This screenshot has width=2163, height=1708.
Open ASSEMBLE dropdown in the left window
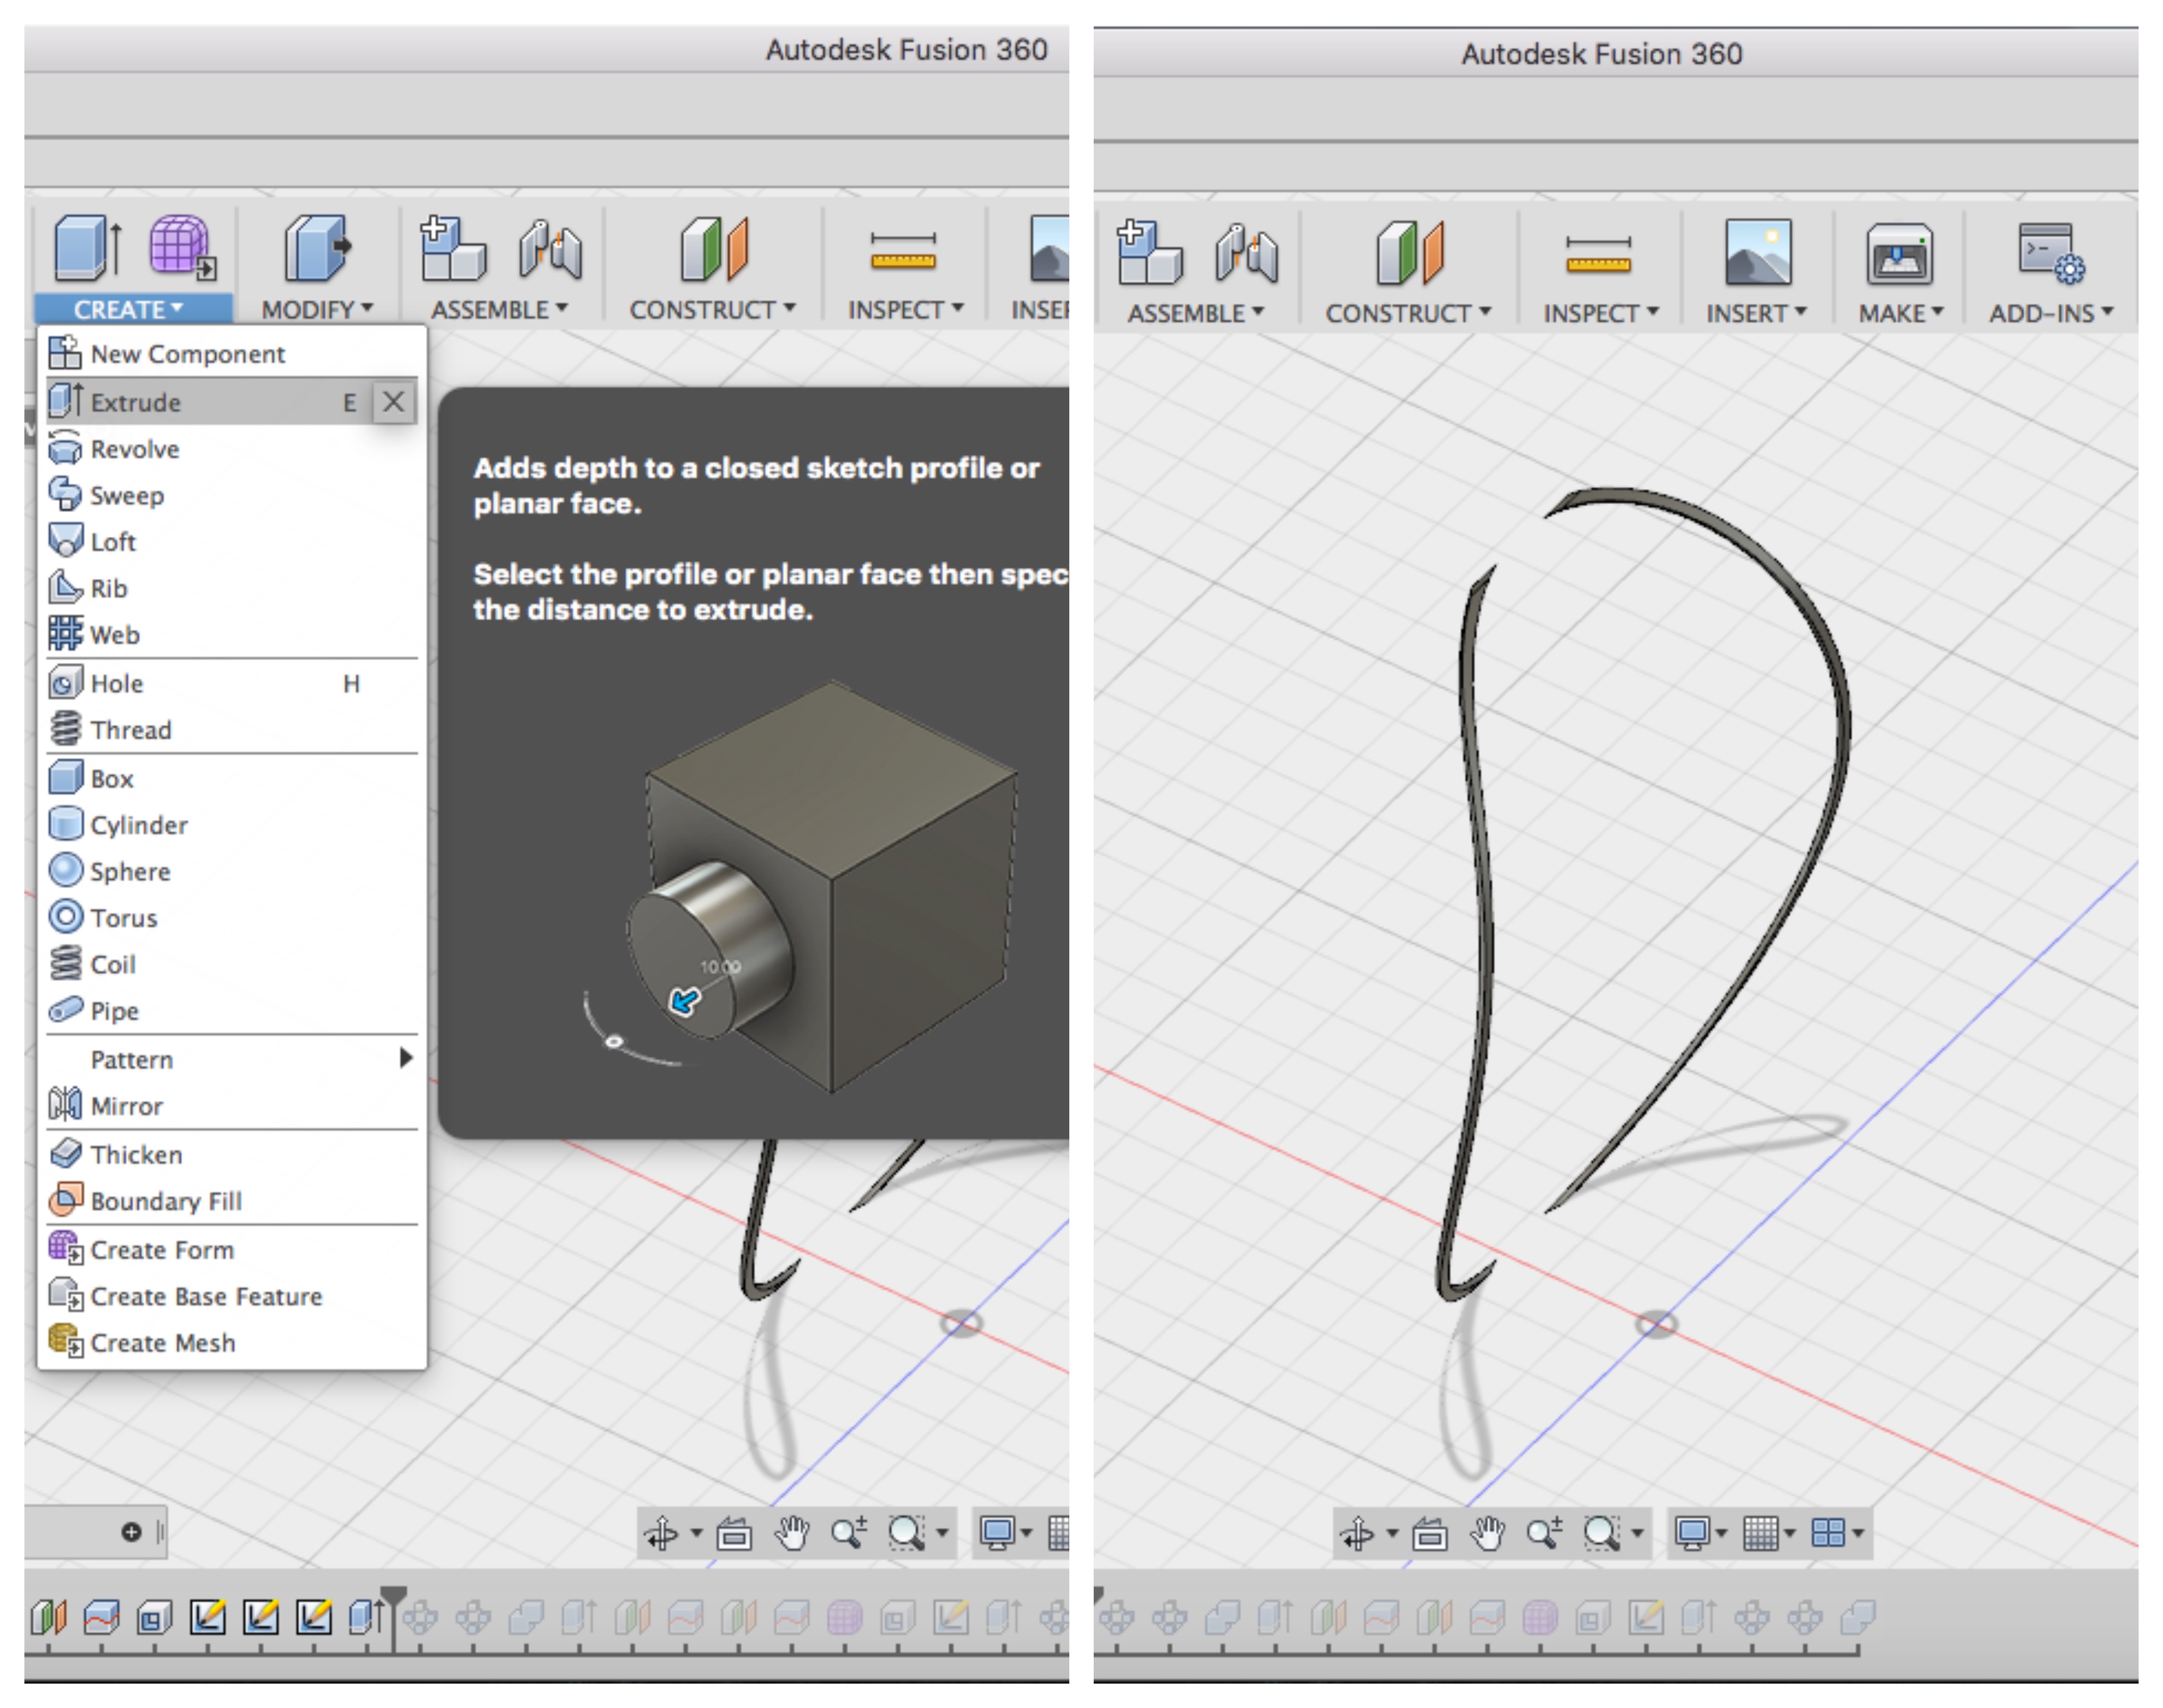pyautogui.click(x=499, y=310)
